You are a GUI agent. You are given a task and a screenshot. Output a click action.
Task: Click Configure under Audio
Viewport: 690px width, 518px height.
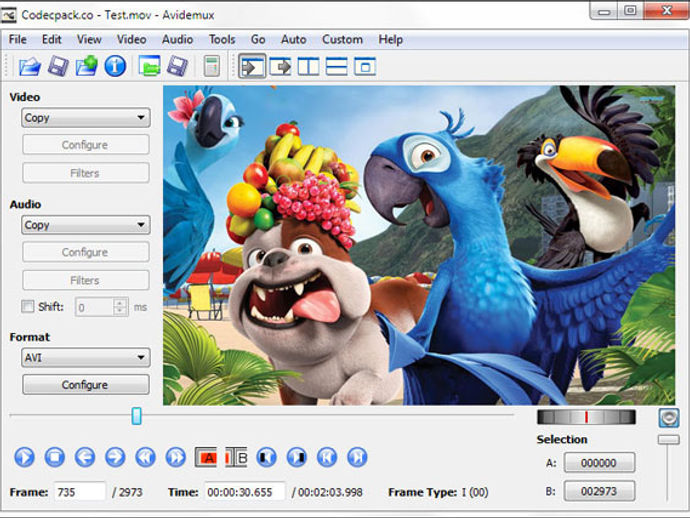(x=86, y=252)
